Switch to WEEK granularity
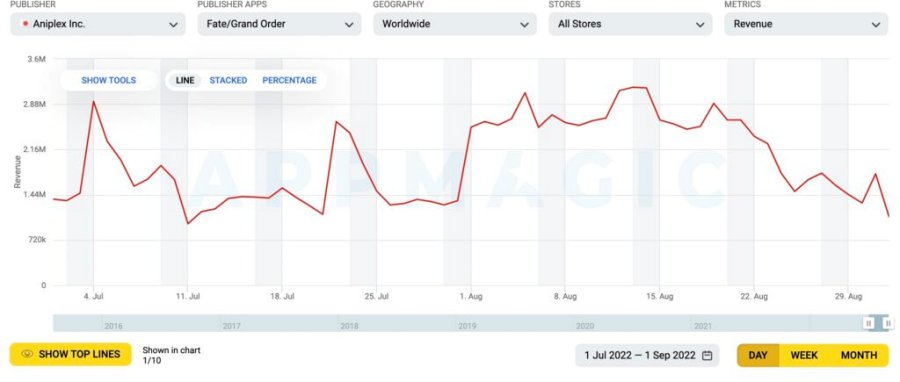This screenshot has height=382, width=900. coord(804,355)
